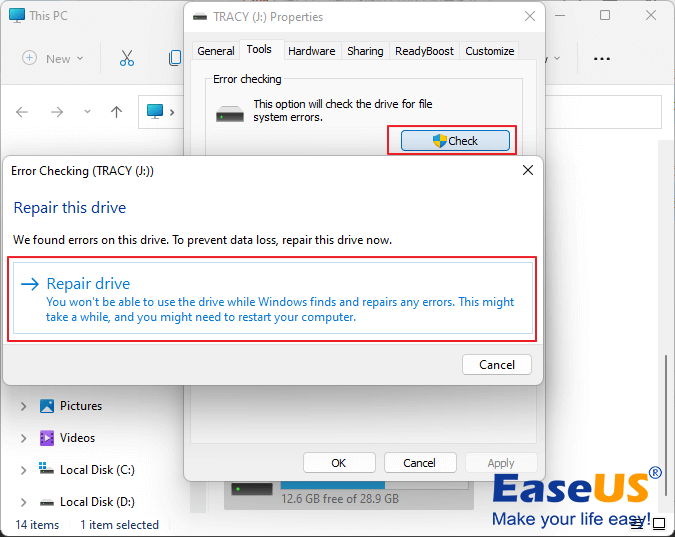Select Local Disk (D:) in sidebar
The image size is (675, 537).
click(x=96, y=502)
